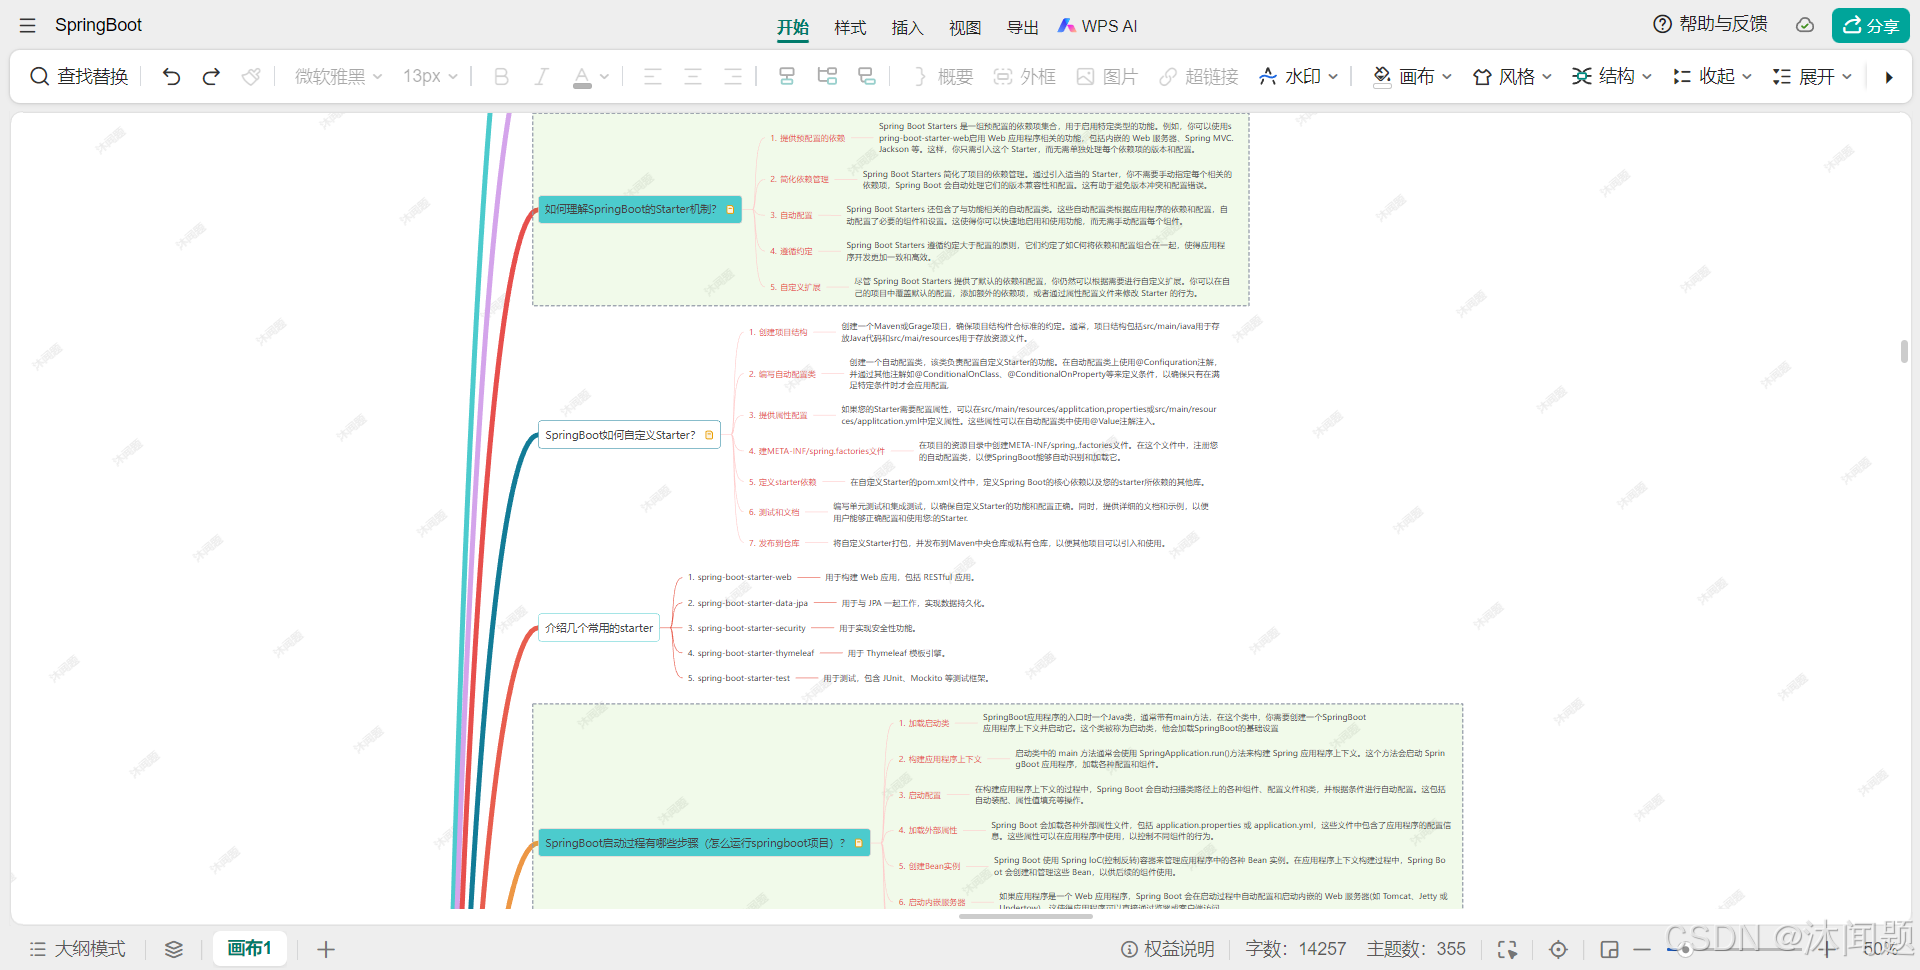The image size is (1920, 970).
Task: Insert a subtopic icon
Action: tap(827, 76)
